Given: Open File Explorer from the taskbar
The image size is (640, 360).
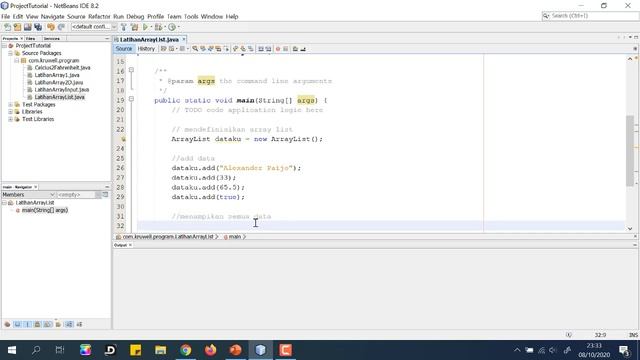Looking at the screenshot, I should (160, 350).
